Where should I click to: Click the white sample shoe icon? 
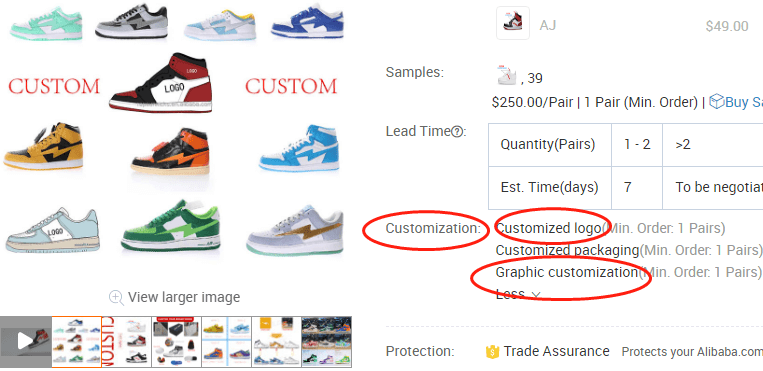coord(506,75)
